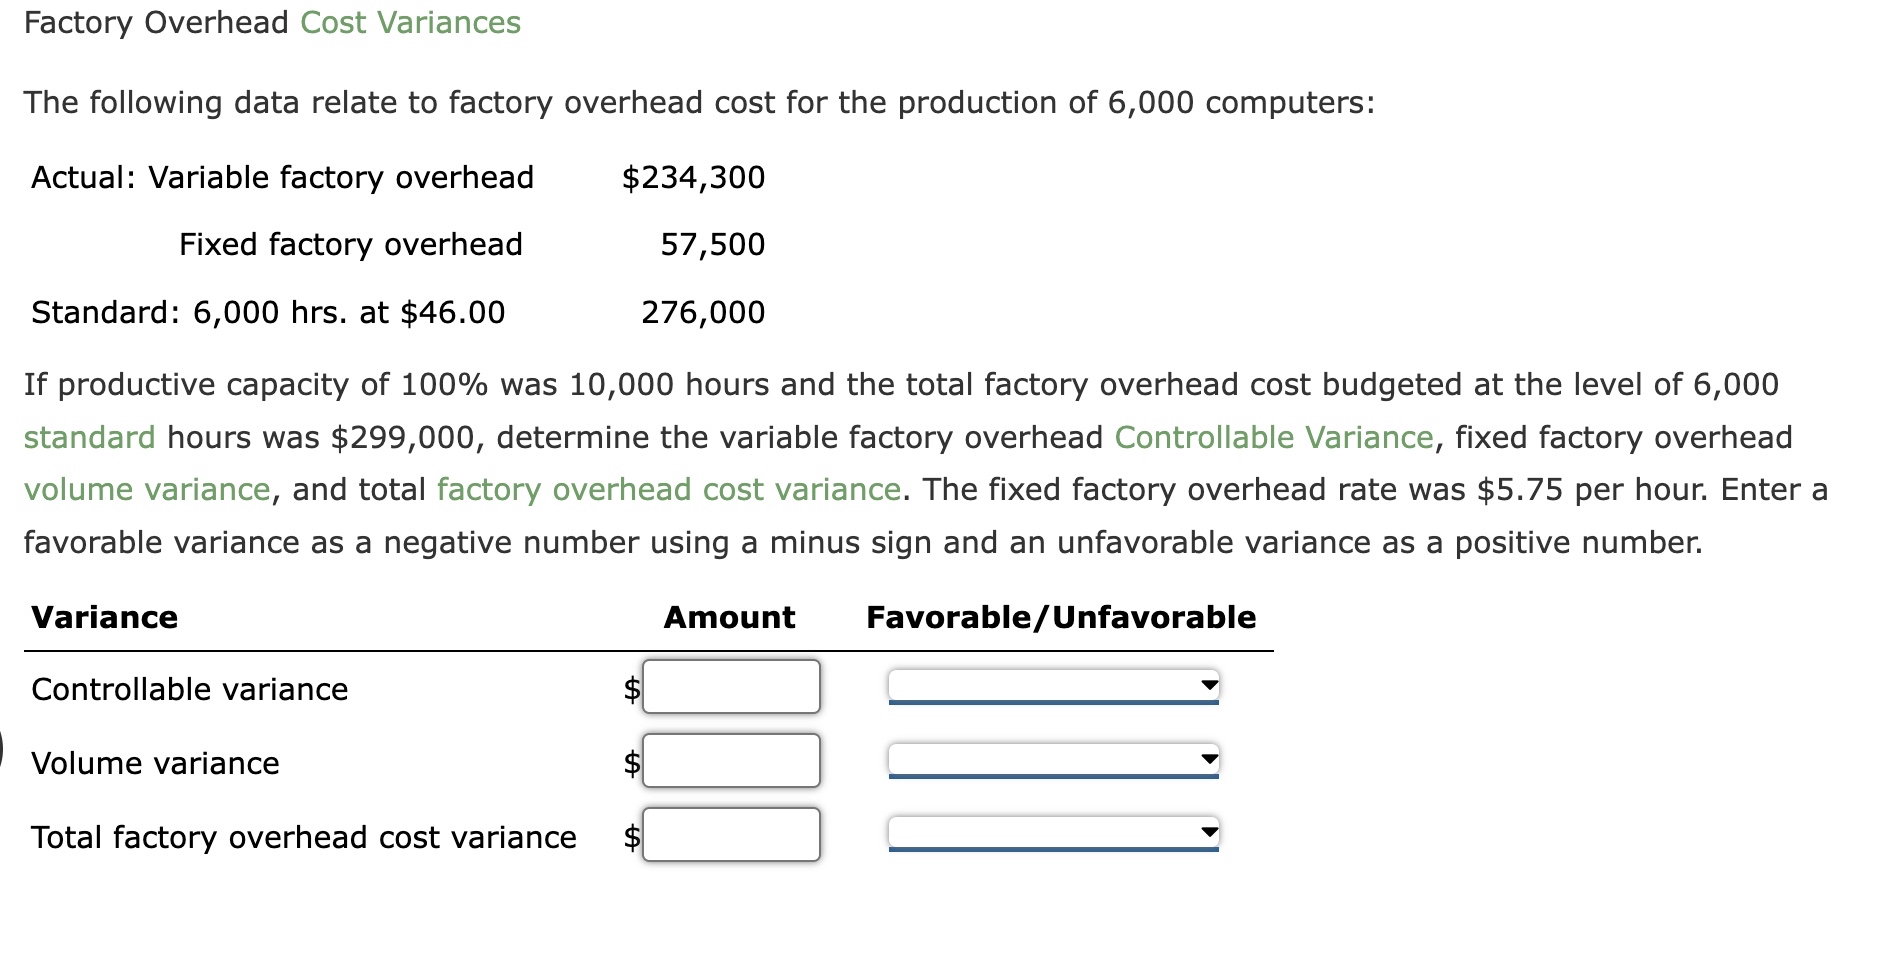
Task: Click the standard hours link
Action: coord(88,437)
